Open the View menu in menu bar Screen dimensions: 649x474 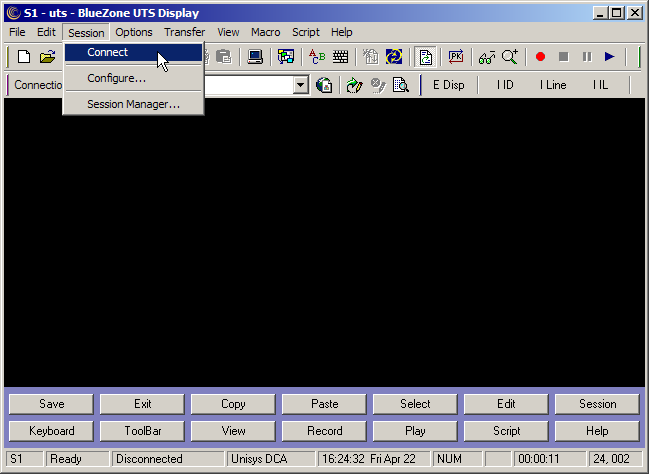pyautogui.click(x=228, y=32)
